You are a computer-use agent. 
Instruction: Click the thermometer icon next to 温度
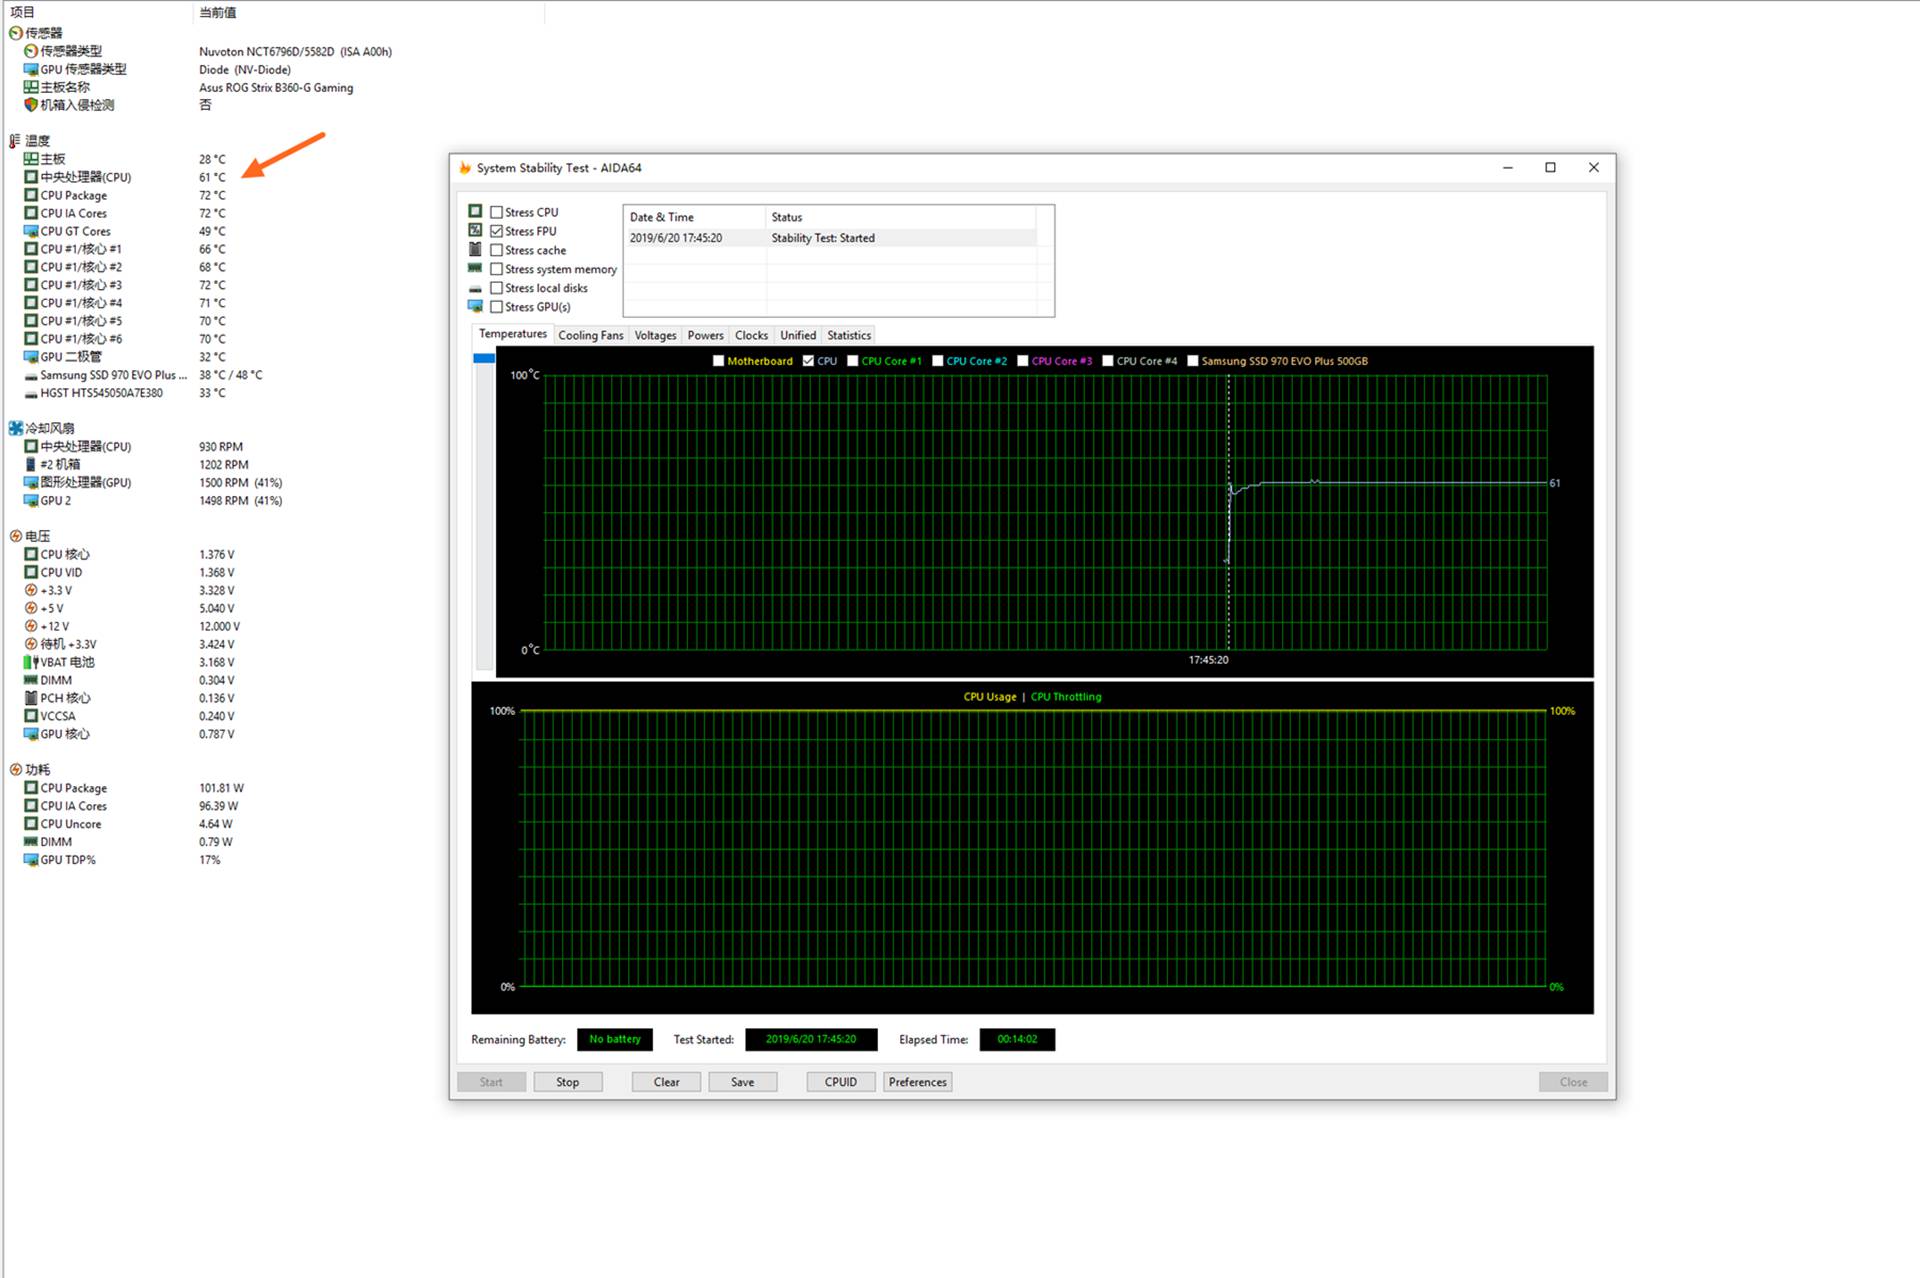point(15,141)
